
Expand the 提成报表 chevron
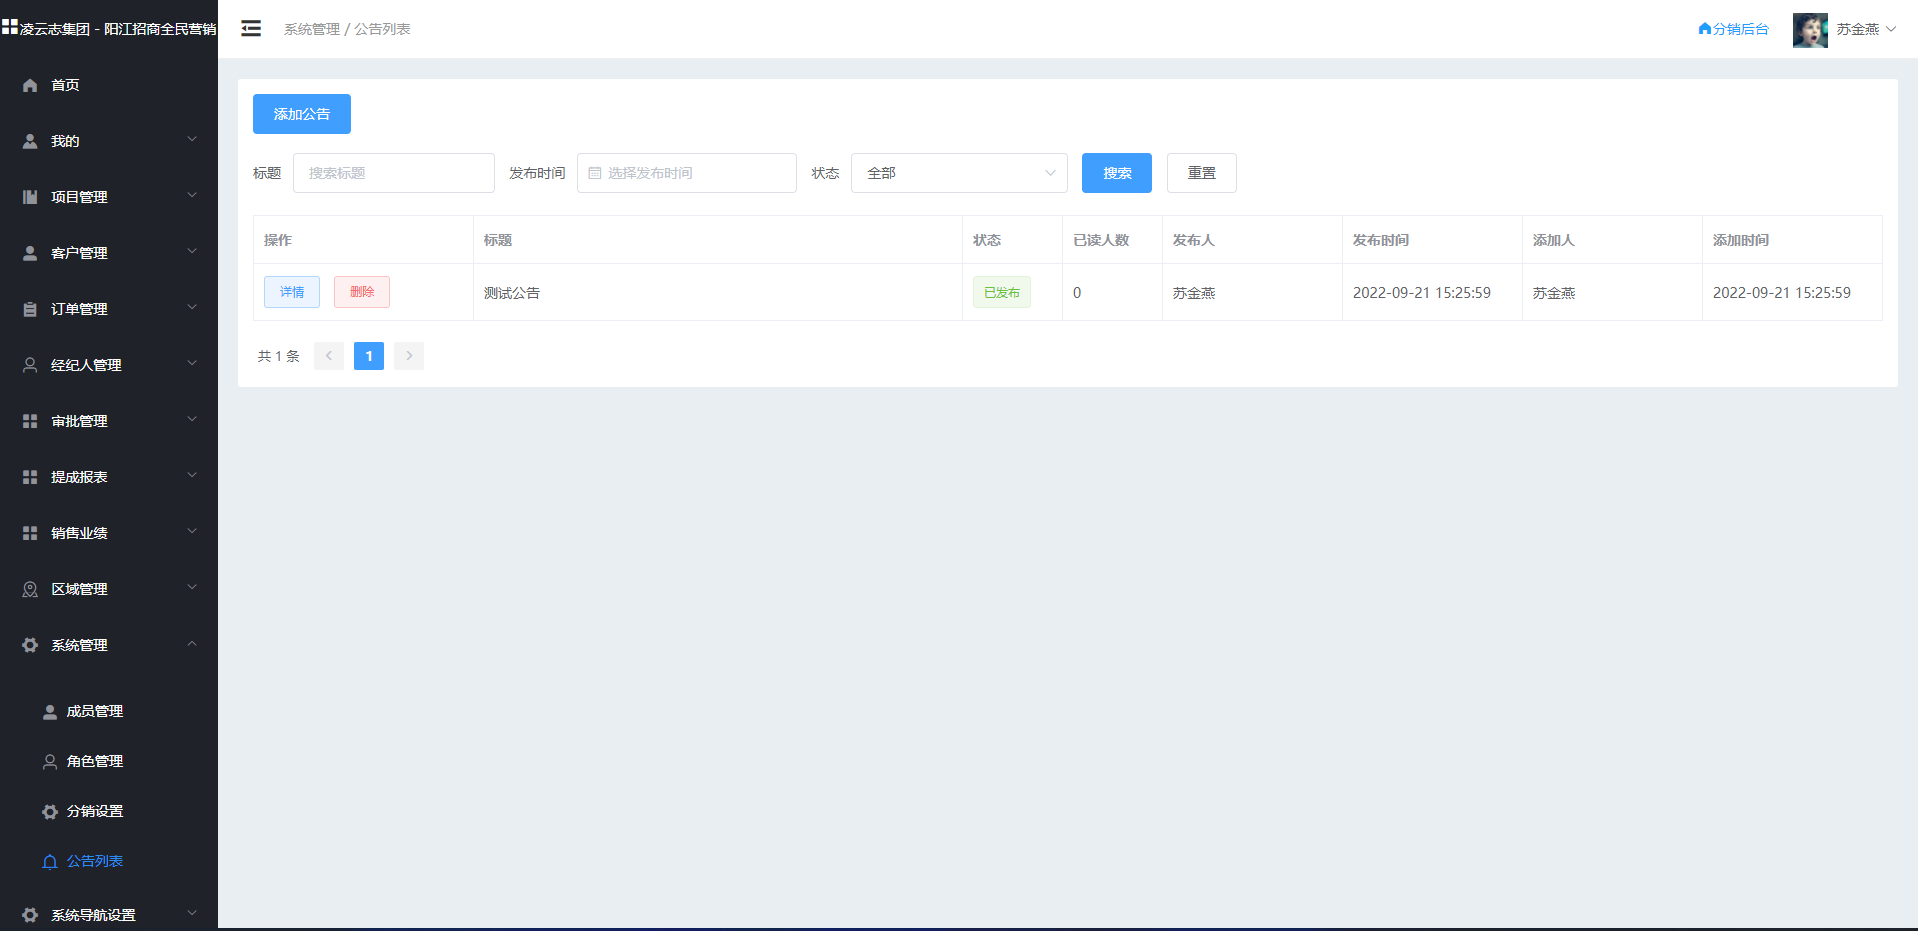(x=192, y=476)
